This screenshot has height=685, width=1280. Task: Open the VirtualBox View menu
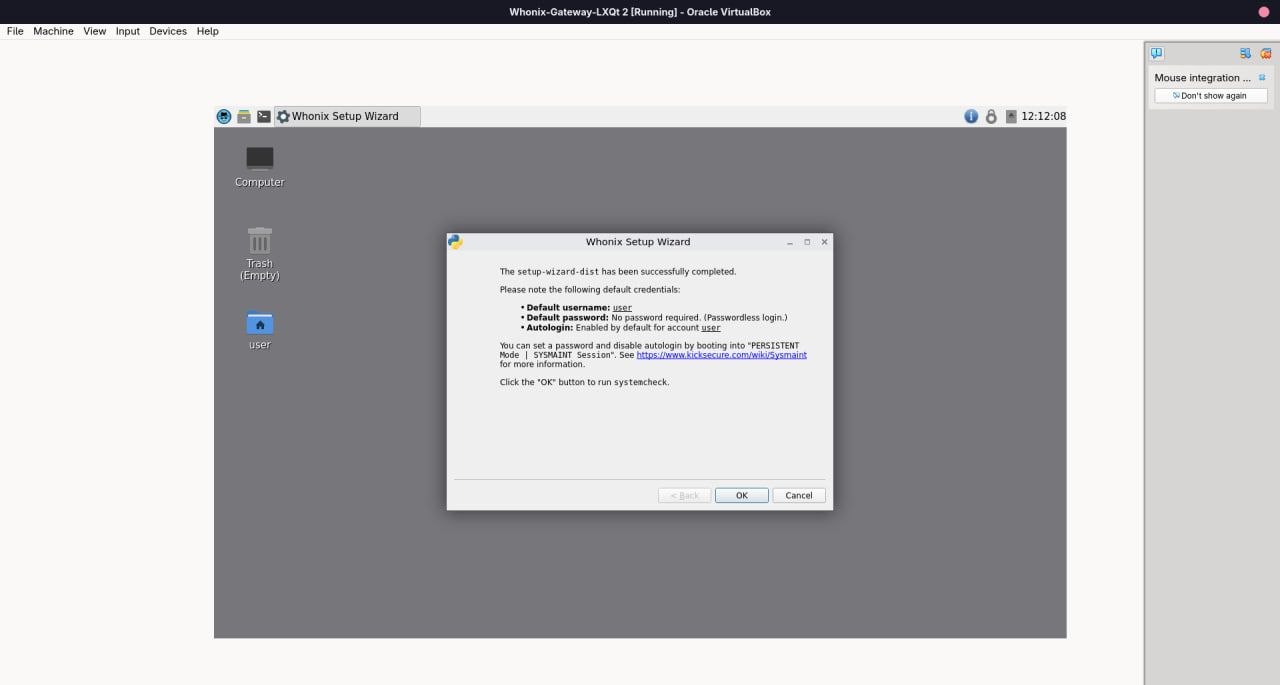[95, 31]
